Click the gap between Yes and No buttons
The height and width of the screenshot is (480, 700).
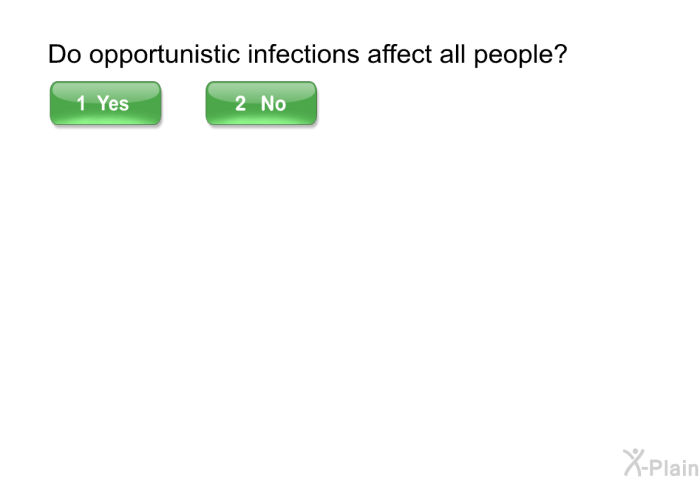183,103
